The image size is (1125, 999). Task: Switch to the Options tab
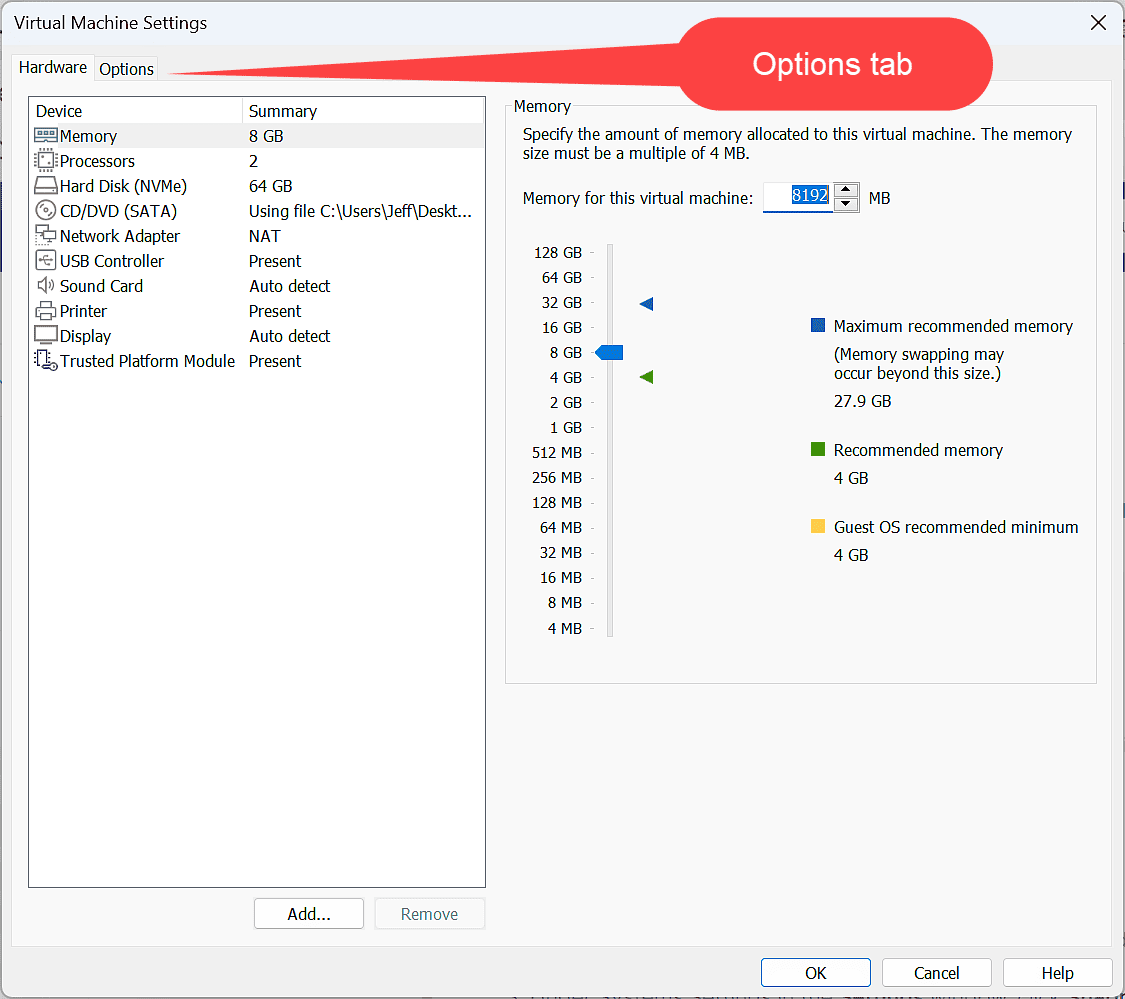126,68
